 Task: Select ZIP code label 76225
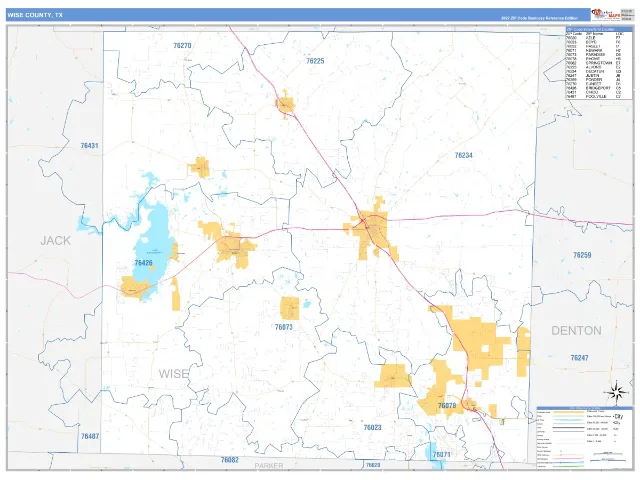315,61
